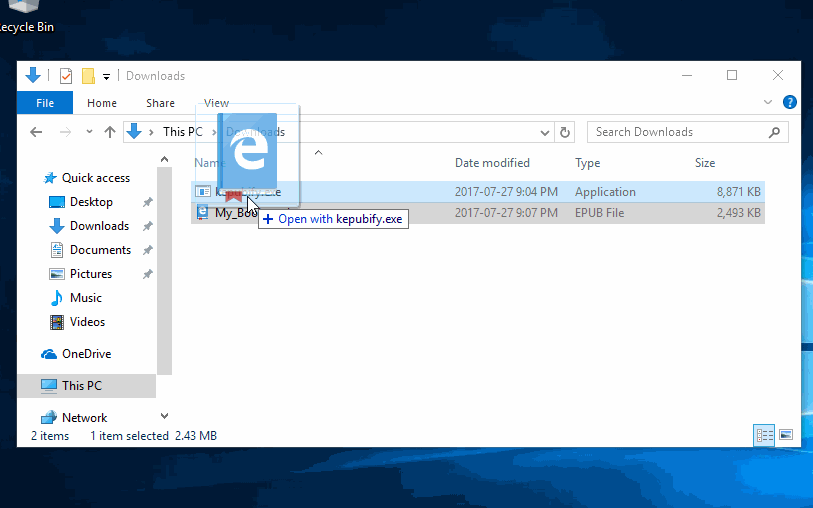Image resolution: width=813 pixels, height=508 pixels.
Task: Click the navigation pane scroll down arrow
Action: 164,416
